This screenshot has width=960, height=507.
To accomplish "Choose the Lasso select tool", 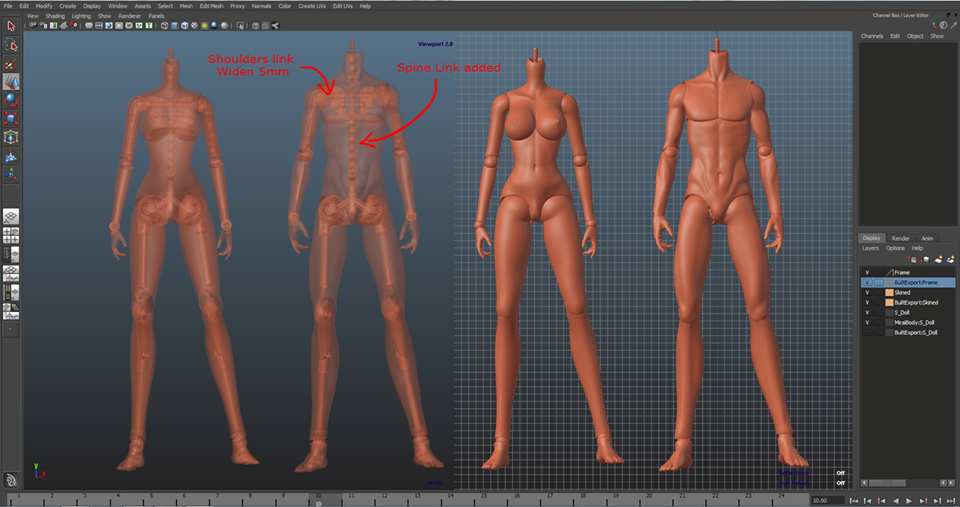I will point(10,44).
